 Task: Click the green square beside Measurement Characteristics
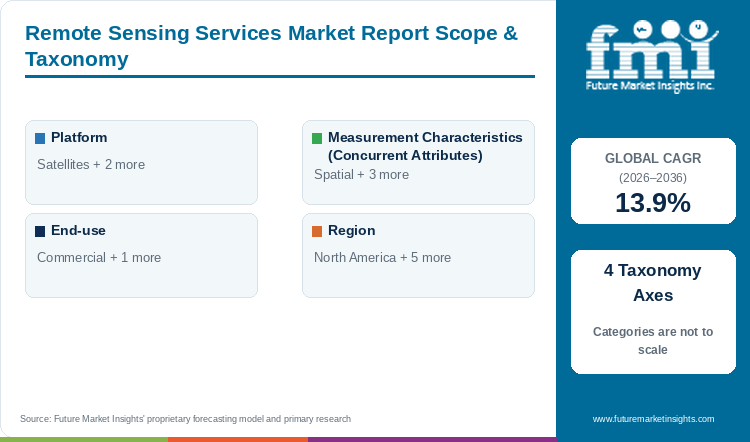click(317, 139)
